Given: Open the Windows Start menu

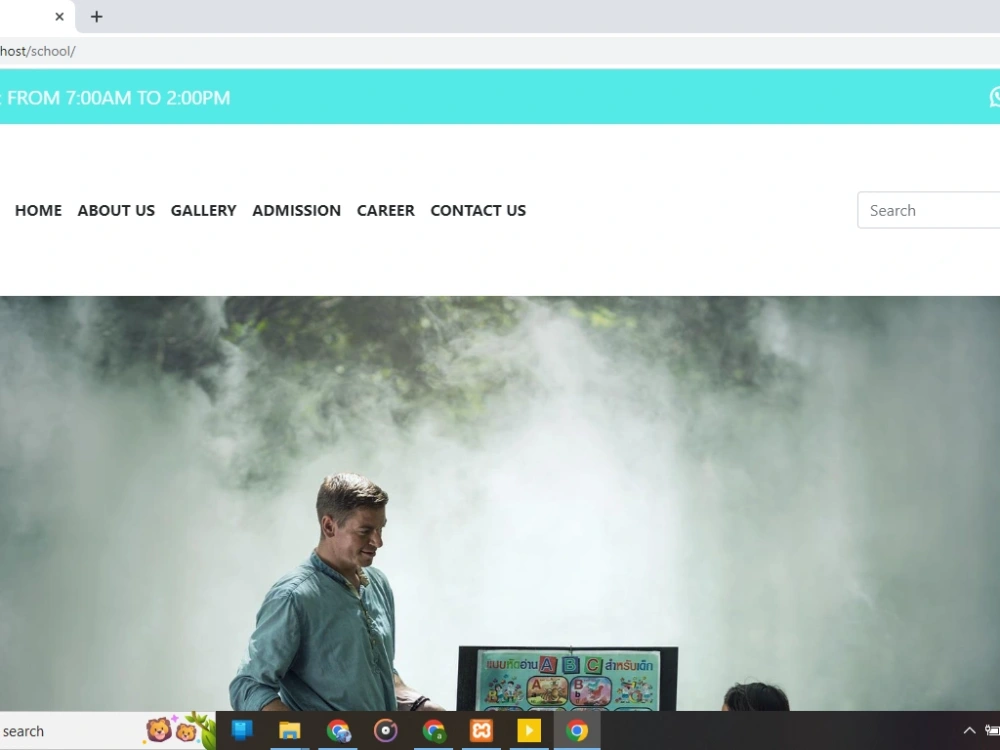Looking at the screenshot, I should pos(242,731).
